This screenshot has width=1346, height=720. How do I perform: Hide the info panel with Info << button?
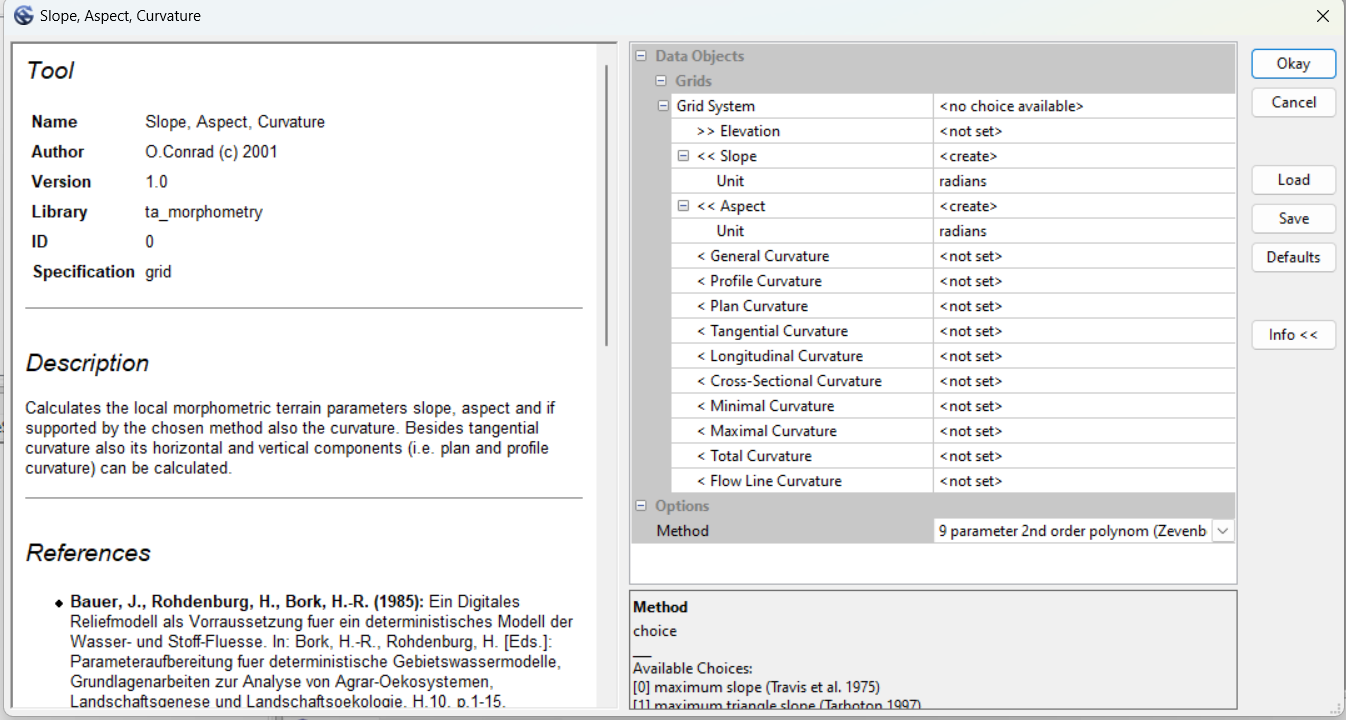tap(1293, 335)
